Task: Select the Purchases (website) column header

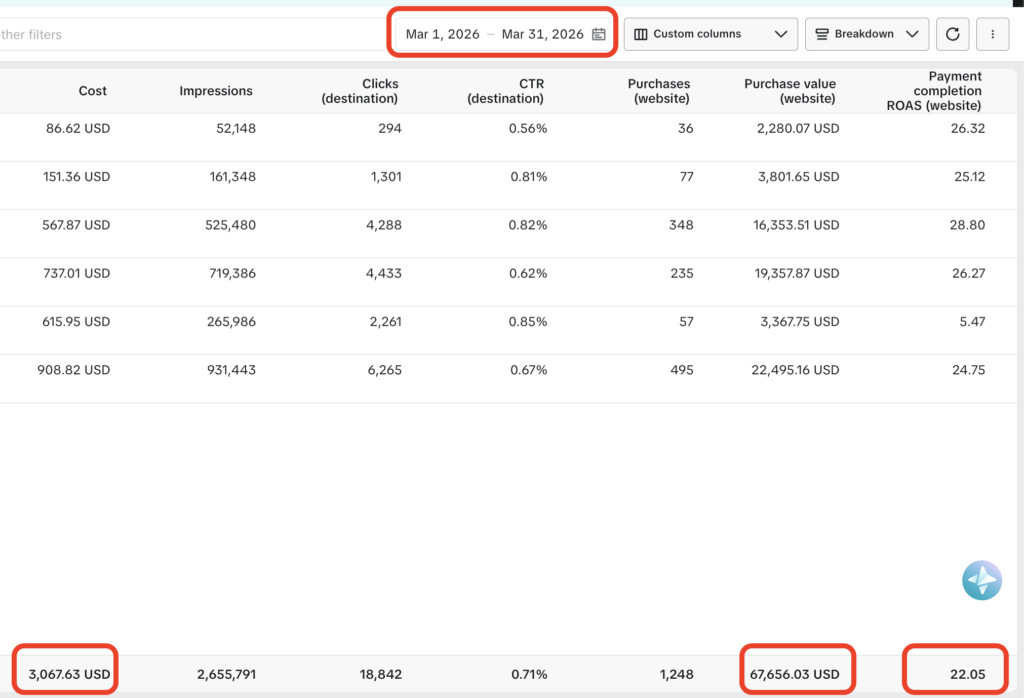Action: [660, 91]
